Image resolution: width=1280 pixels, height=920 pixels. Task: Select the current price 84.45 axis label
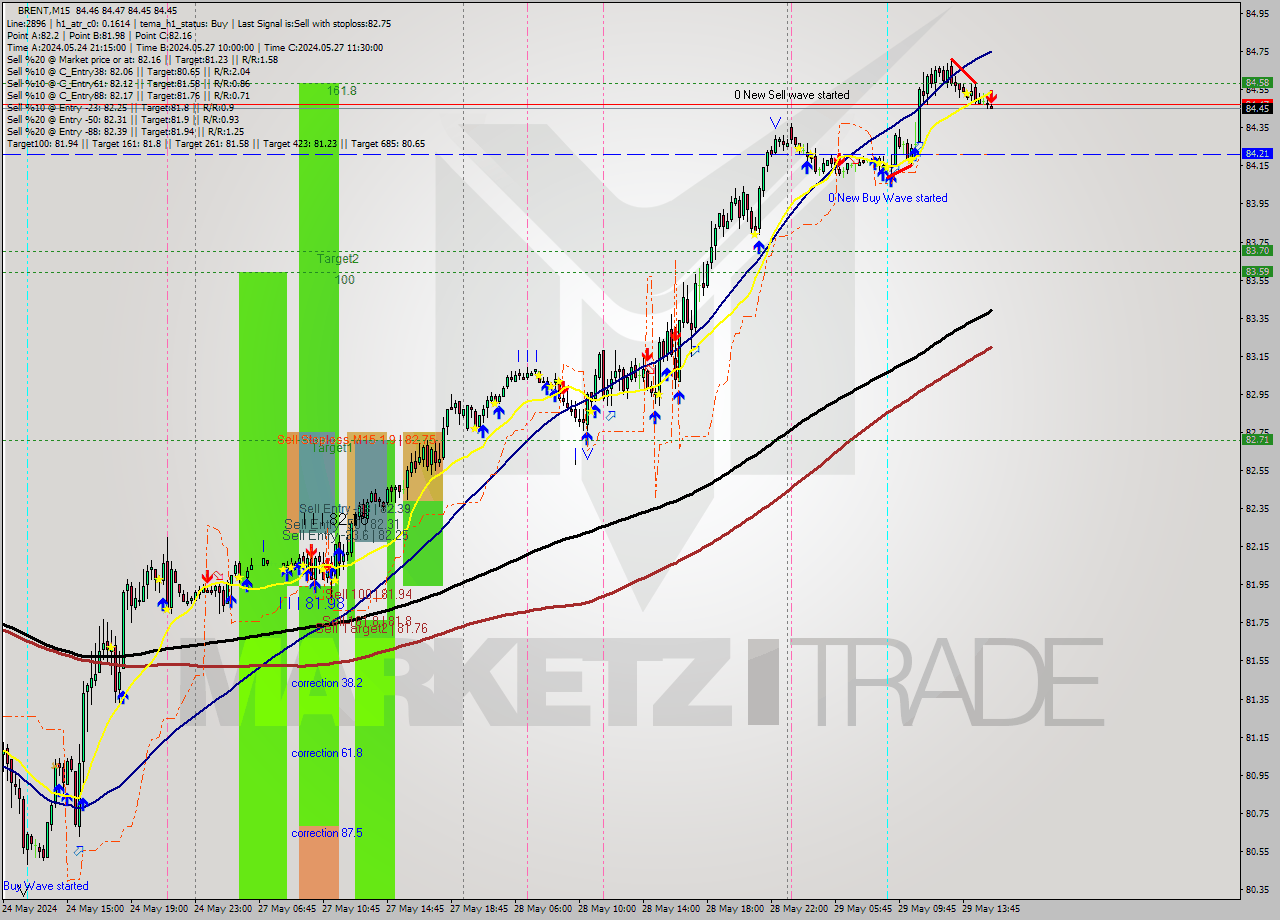point(1257,108)
